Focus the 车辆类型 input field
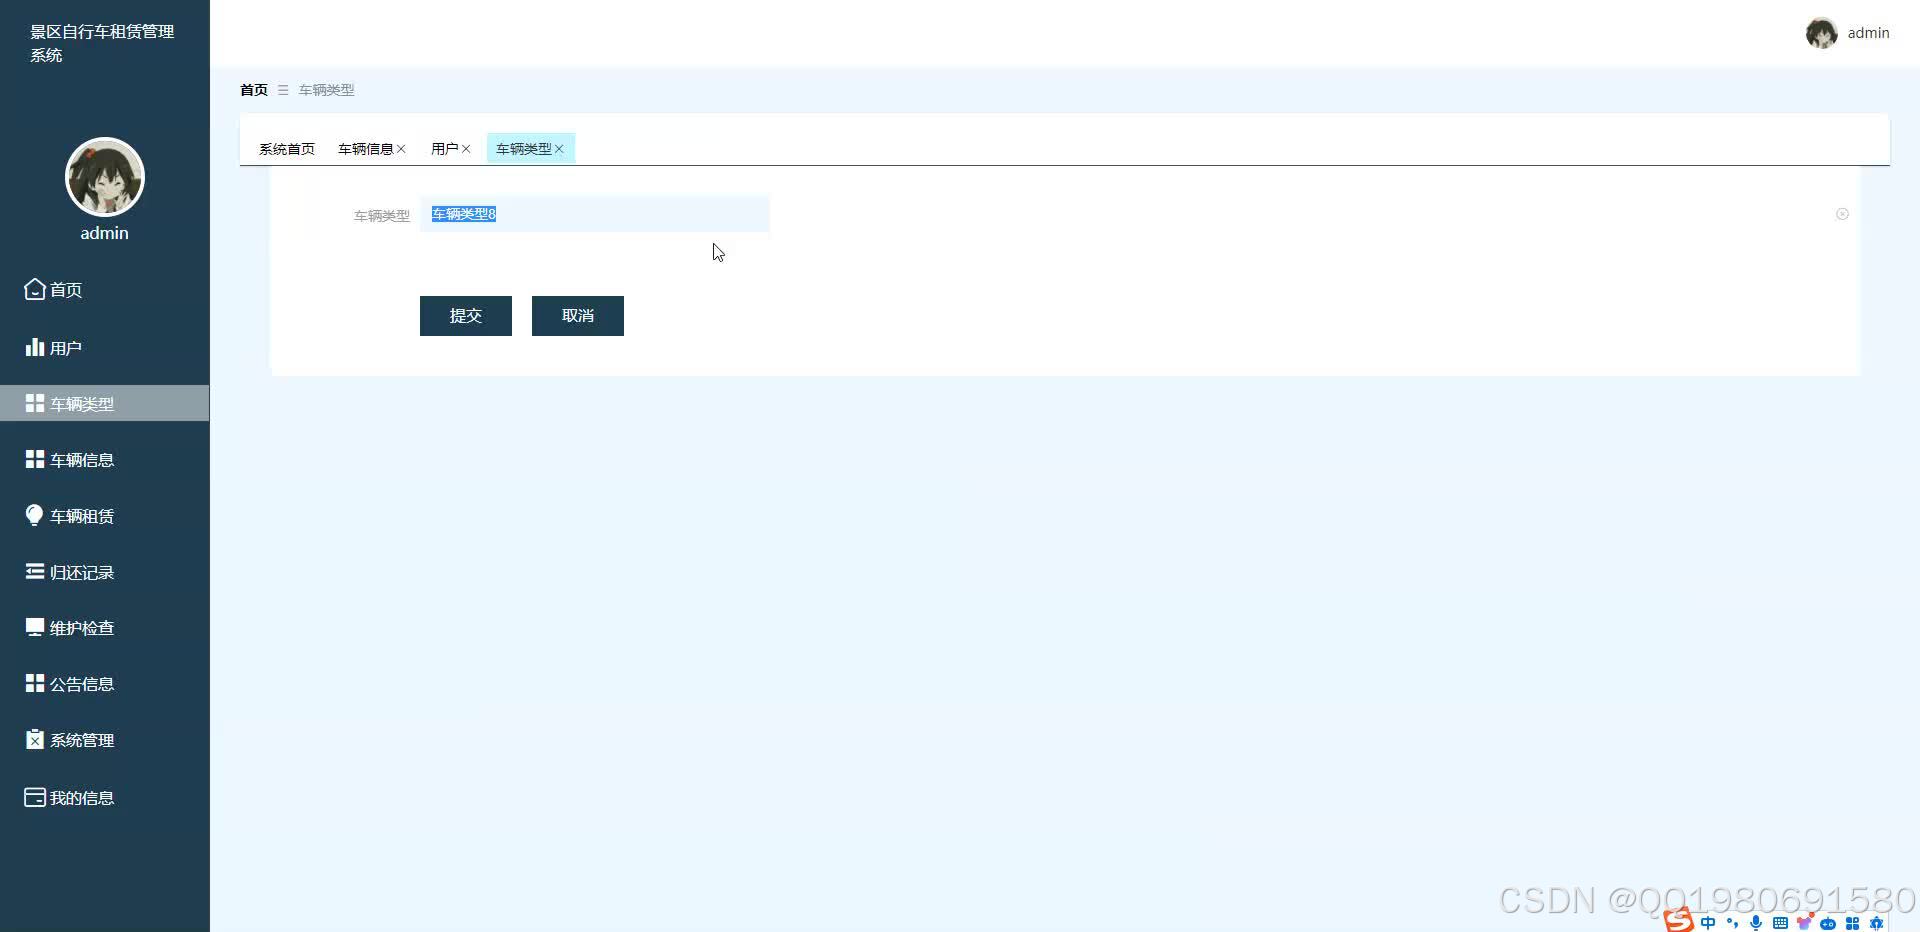 pos(595,214)
